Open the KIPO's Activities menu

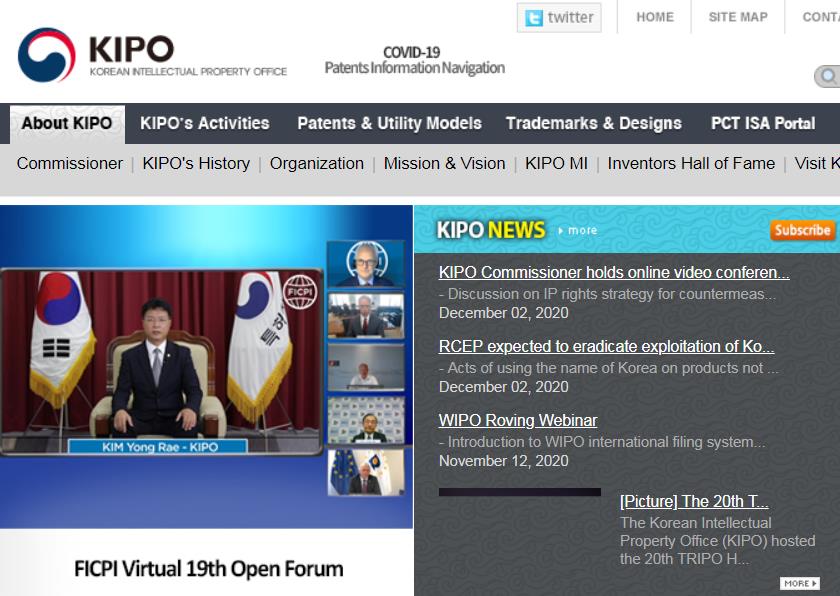point(205,124)
